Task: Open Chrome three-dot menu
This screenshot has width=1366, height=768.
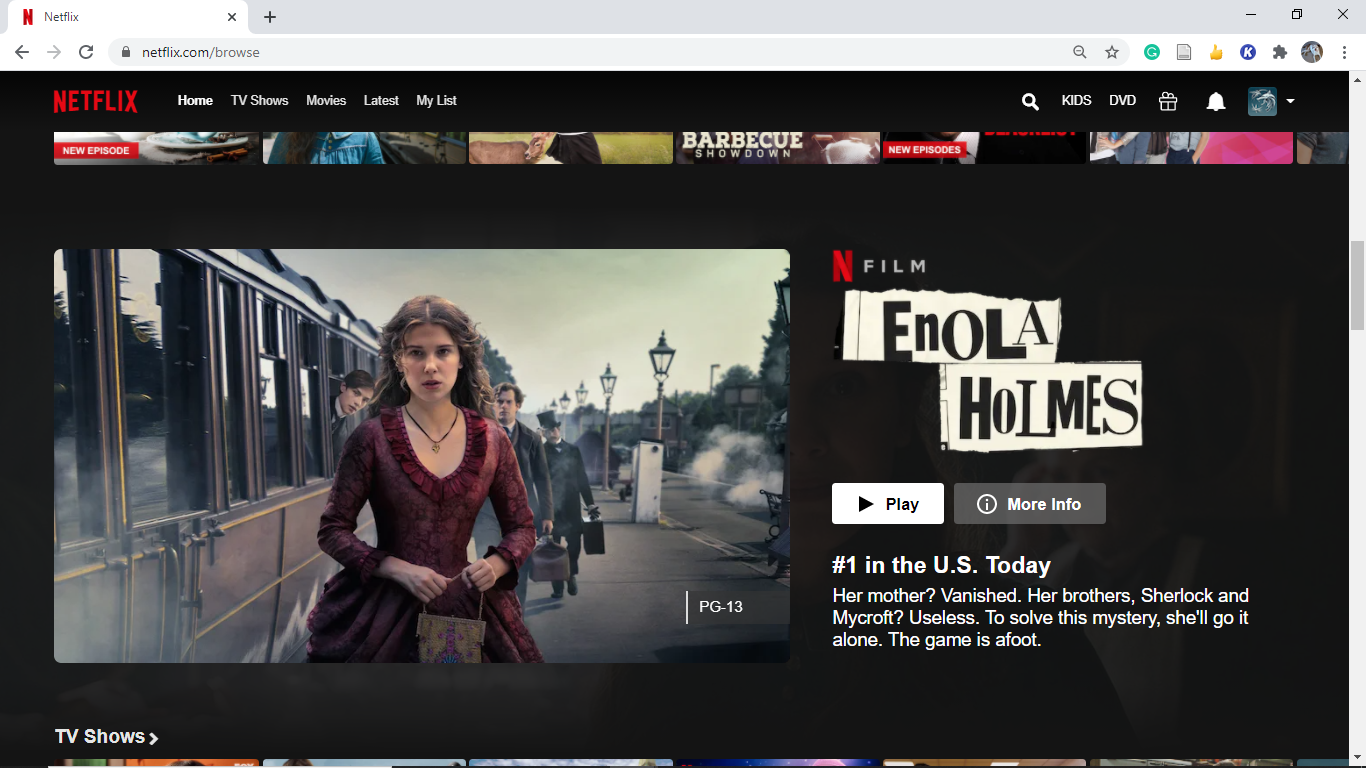Action: [1344, 52]
